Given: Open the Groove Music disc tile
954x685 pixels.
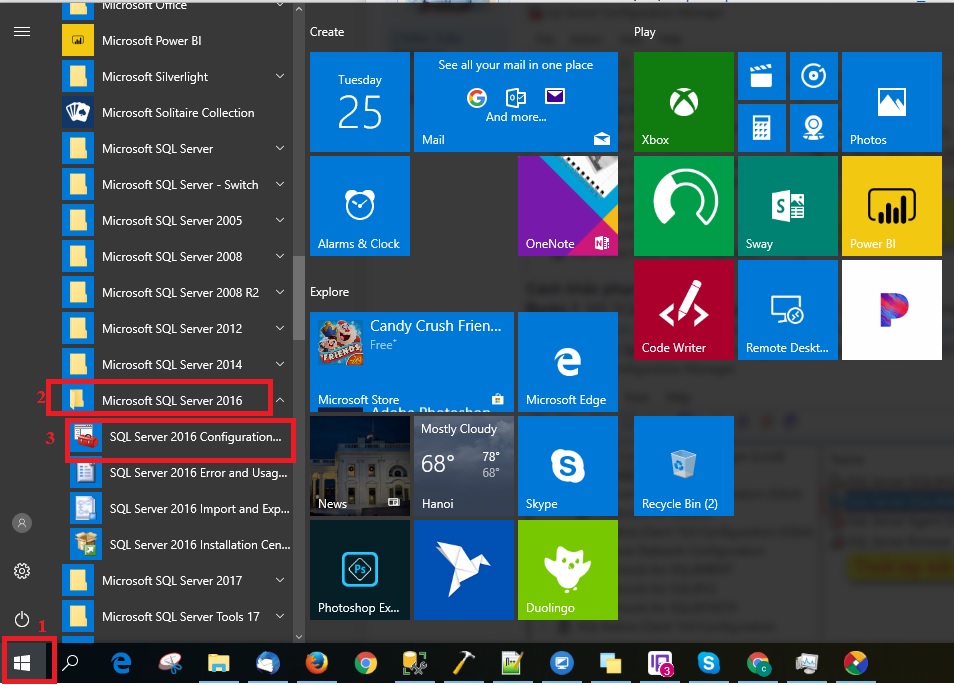Looking at the screenshot, I should 813,76.
